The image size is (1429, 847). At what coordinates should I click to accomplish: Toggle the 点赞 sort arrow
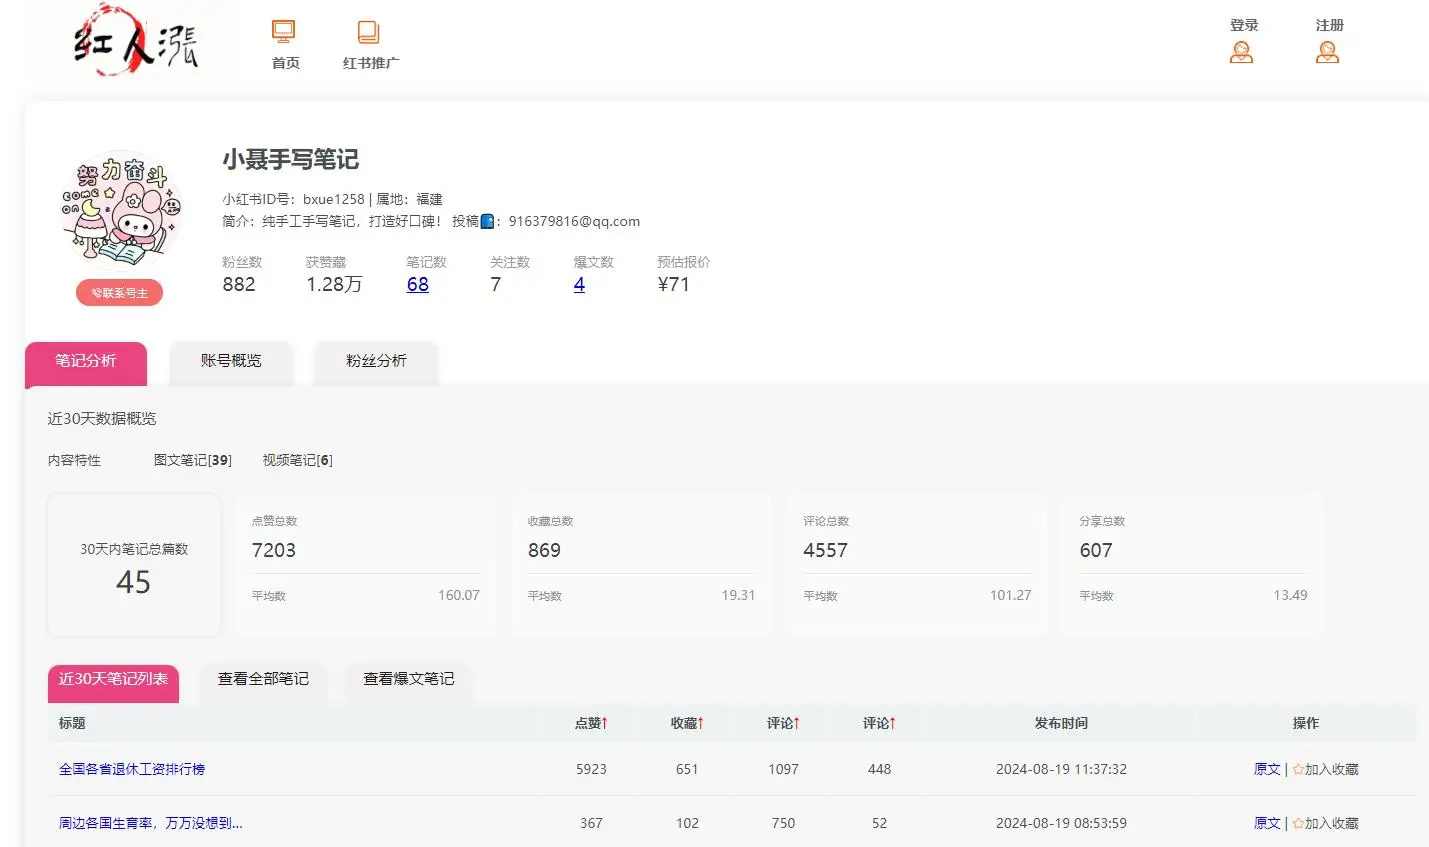point(607,723)
